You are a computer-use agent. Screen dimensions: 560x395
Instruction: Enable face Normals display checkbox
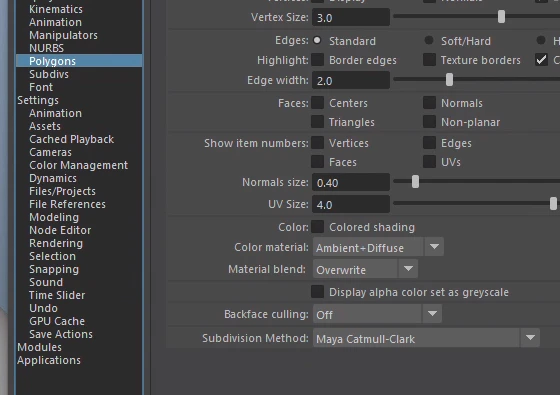pyautogui.click(x=429, y=102)
